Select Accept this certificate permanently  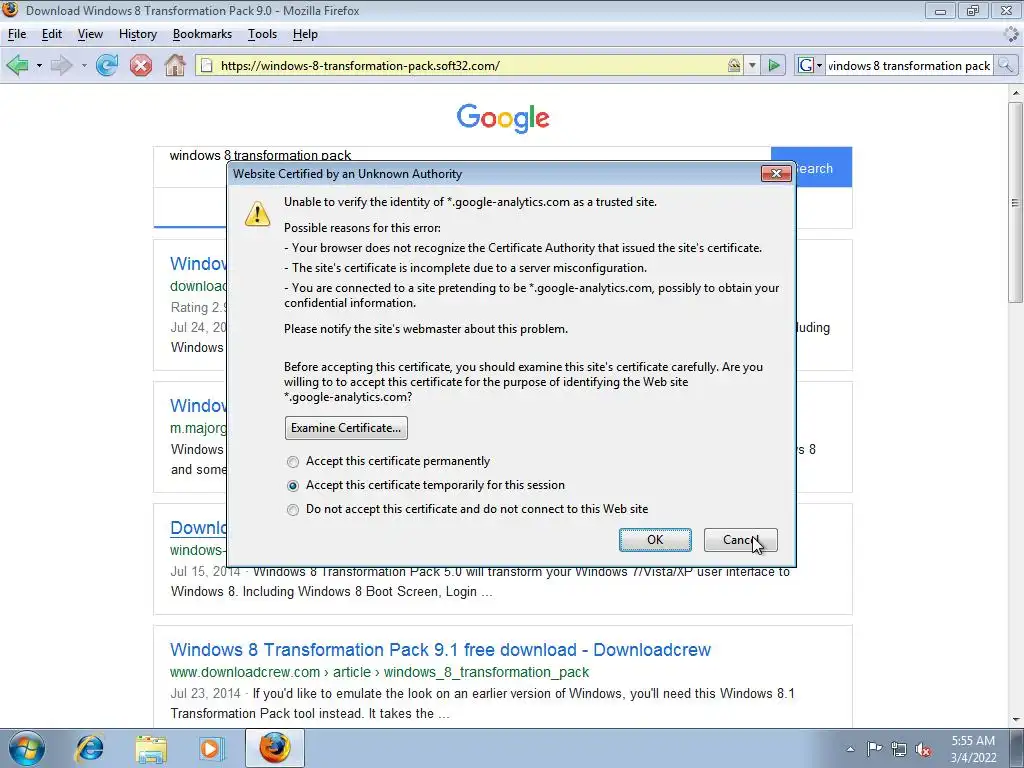coord(293,462)
